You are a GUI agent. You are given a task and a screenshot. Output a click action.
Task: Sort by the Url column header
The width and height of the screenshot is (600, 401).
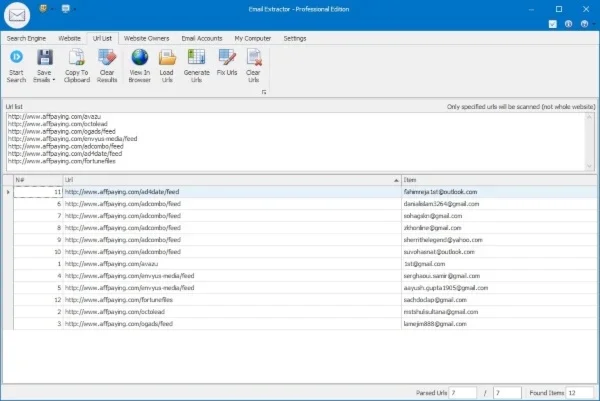[232, 180]
